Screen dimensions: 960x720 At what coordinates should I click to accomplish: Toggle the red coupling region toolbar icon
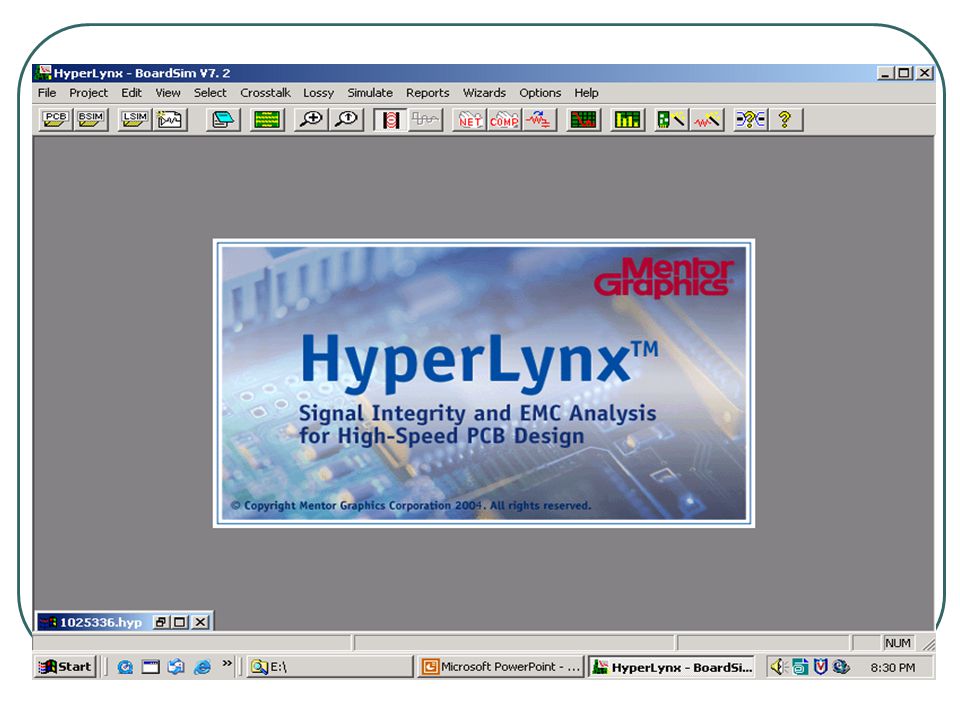(391, 119)
